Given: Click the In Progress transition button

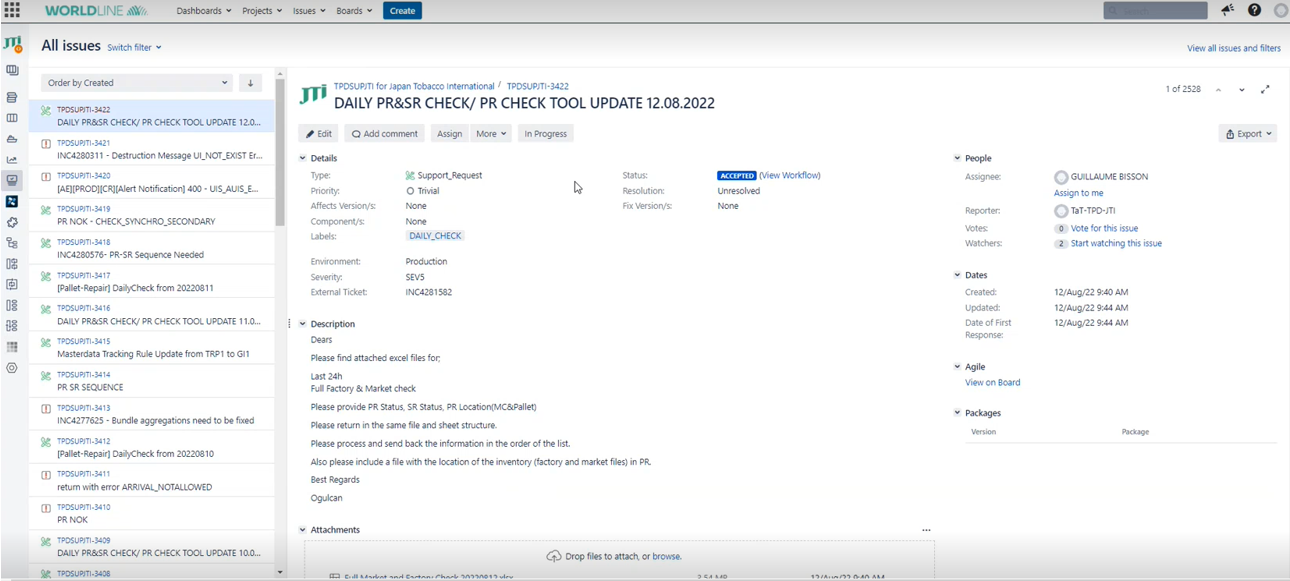Looking at the screenshot, I should click(x=546, y=134).
